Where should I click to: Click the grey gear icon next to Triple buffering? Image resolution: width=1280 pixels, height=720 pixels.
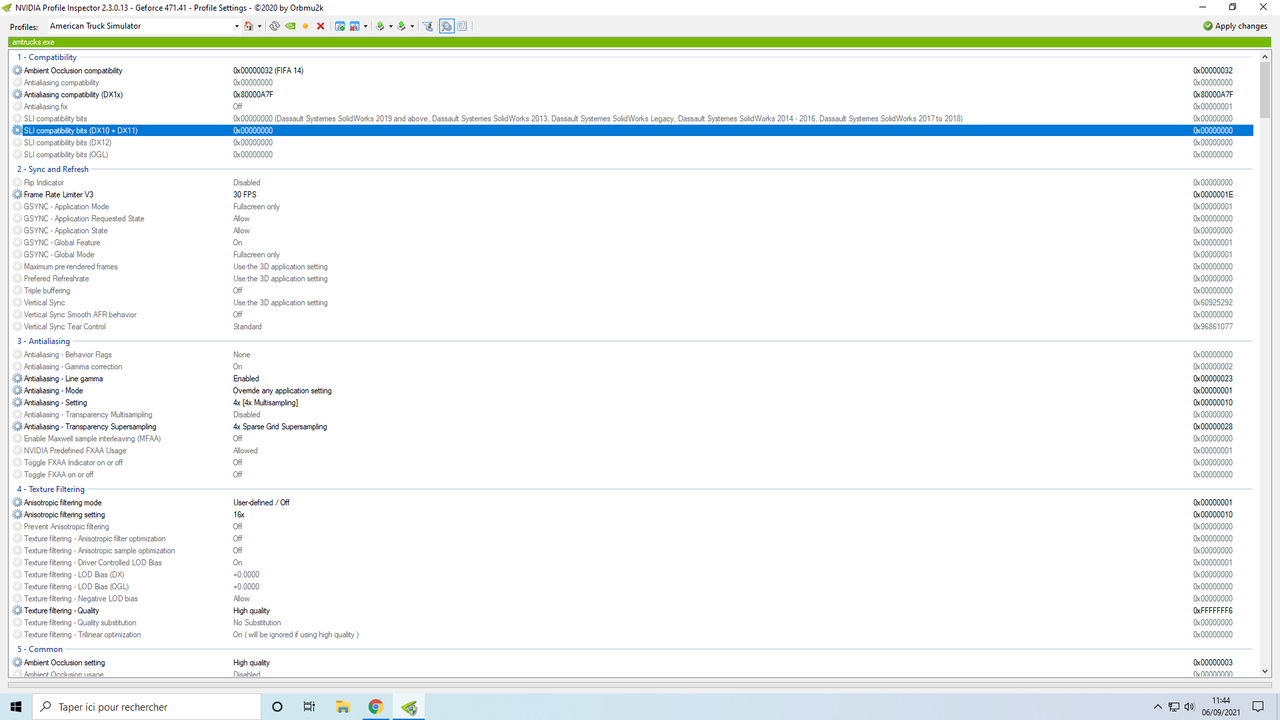17,291
